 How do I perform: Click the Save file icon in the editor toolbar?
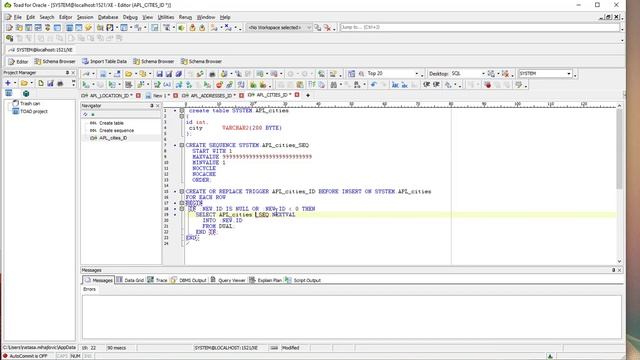coord(159,74)
